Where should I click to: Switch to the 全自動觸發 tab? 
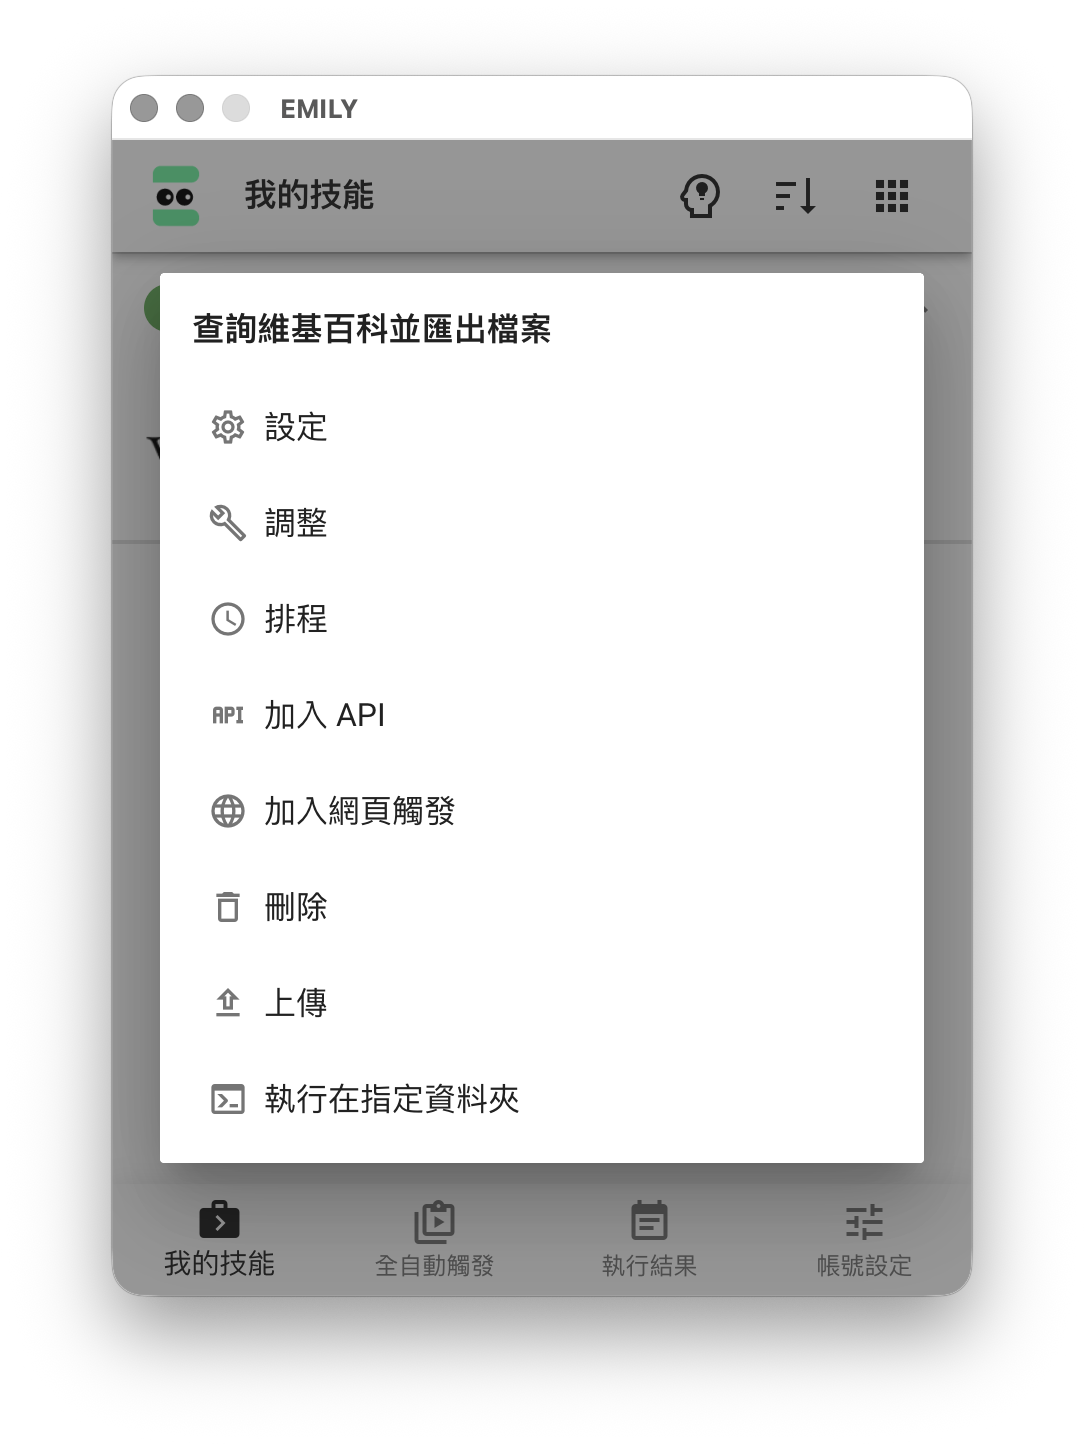434,1240
